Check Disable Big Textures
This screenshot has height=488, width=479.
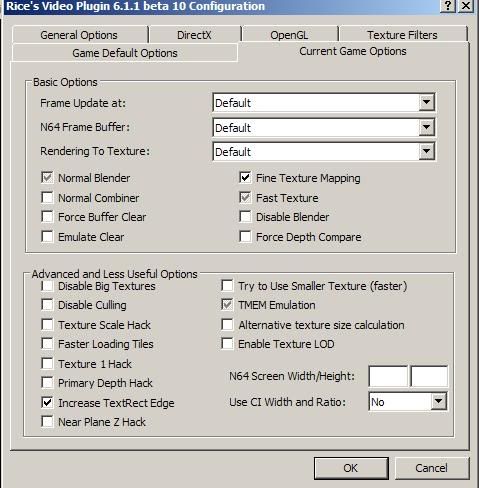pyautogui.click(x=47, y=286)
